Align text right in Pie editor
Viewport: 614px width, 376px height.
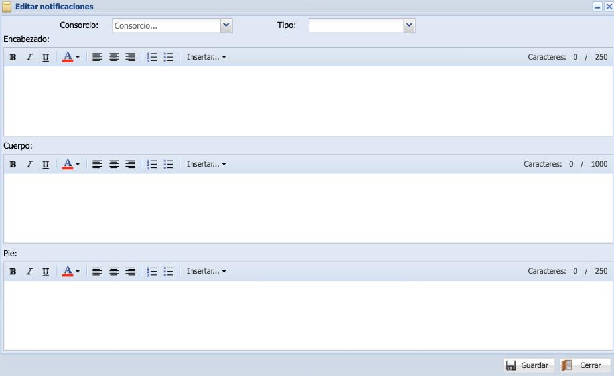click(x=130, y=271)
